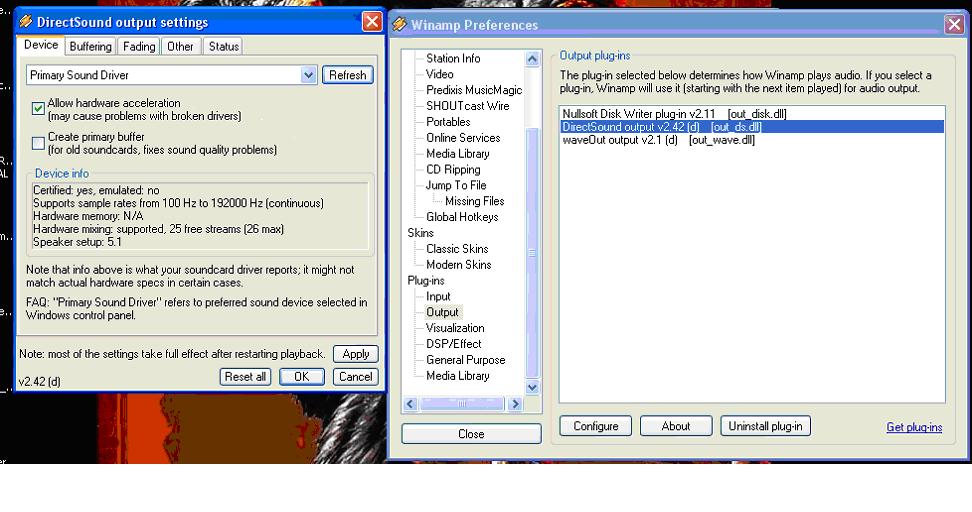
Task: Click the Reset all button
Action: 245,377
